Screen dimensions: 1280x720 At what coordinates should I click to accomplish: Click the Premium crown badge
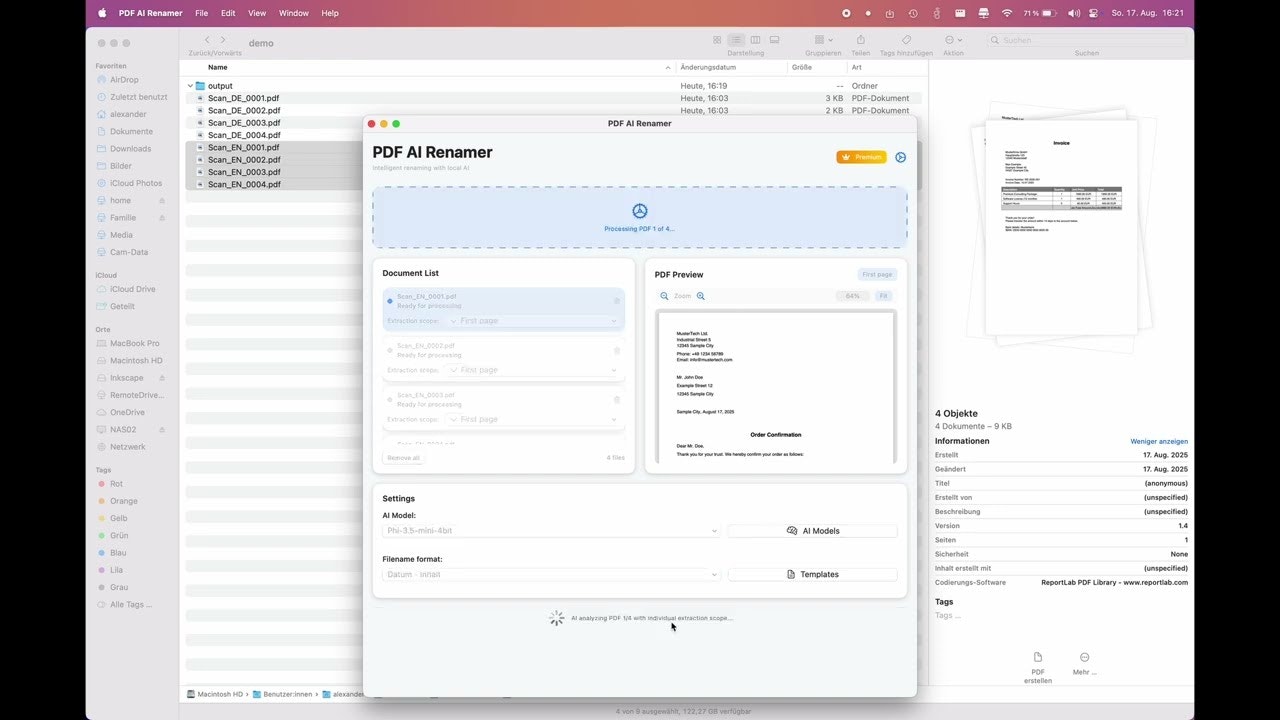pyautogui.click(x=861, y=157)
